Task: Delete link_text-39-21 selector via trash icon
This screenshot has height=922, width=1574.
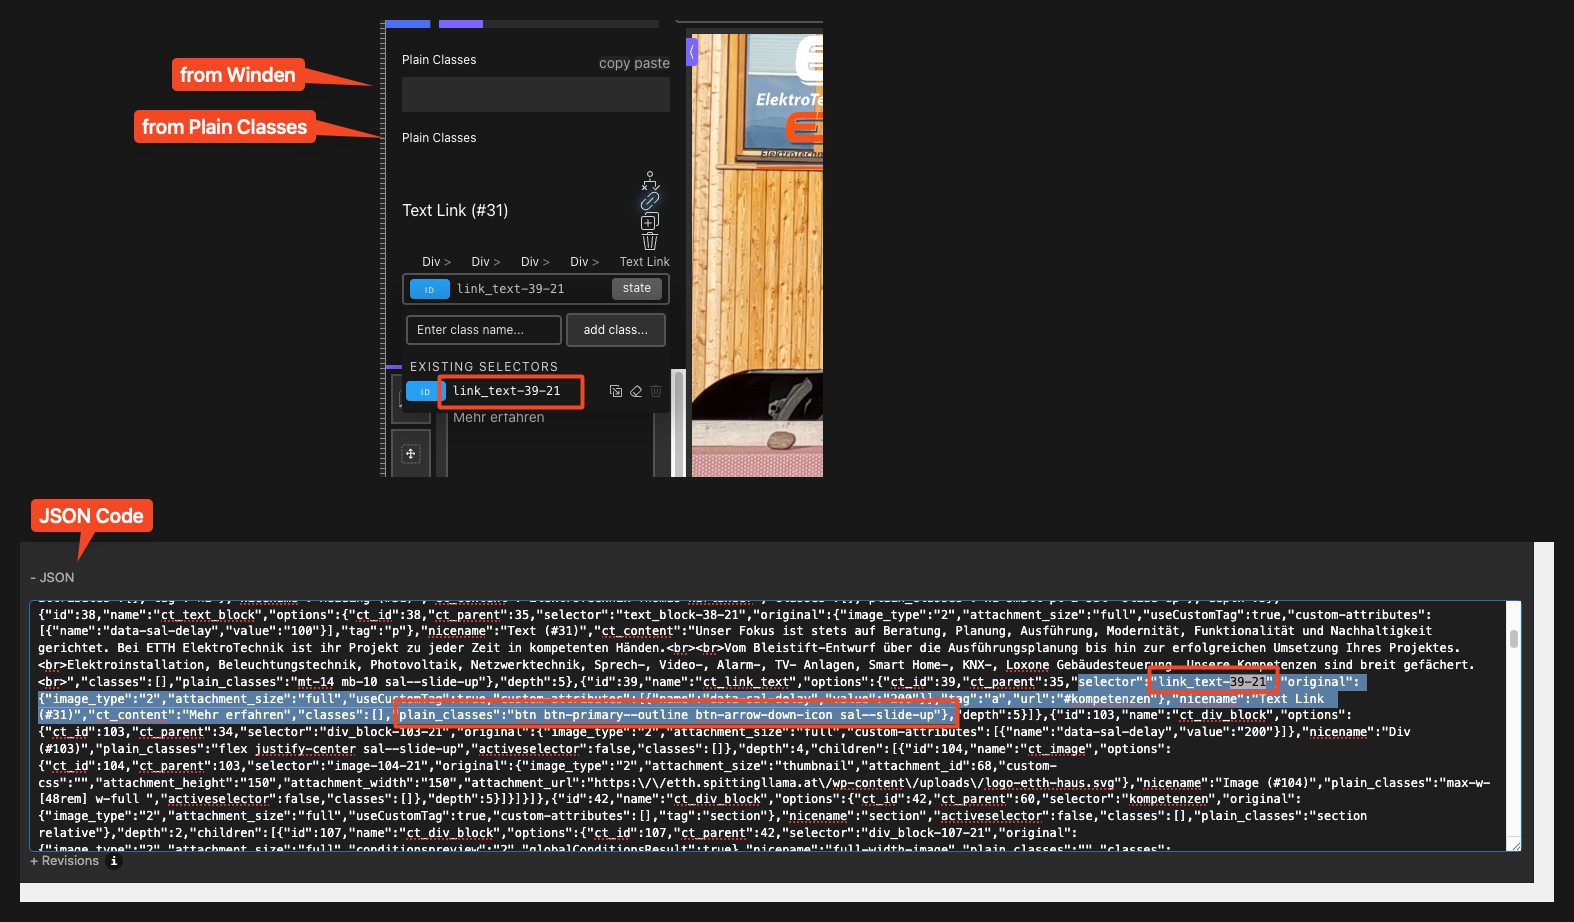Action: pos(656,391)
